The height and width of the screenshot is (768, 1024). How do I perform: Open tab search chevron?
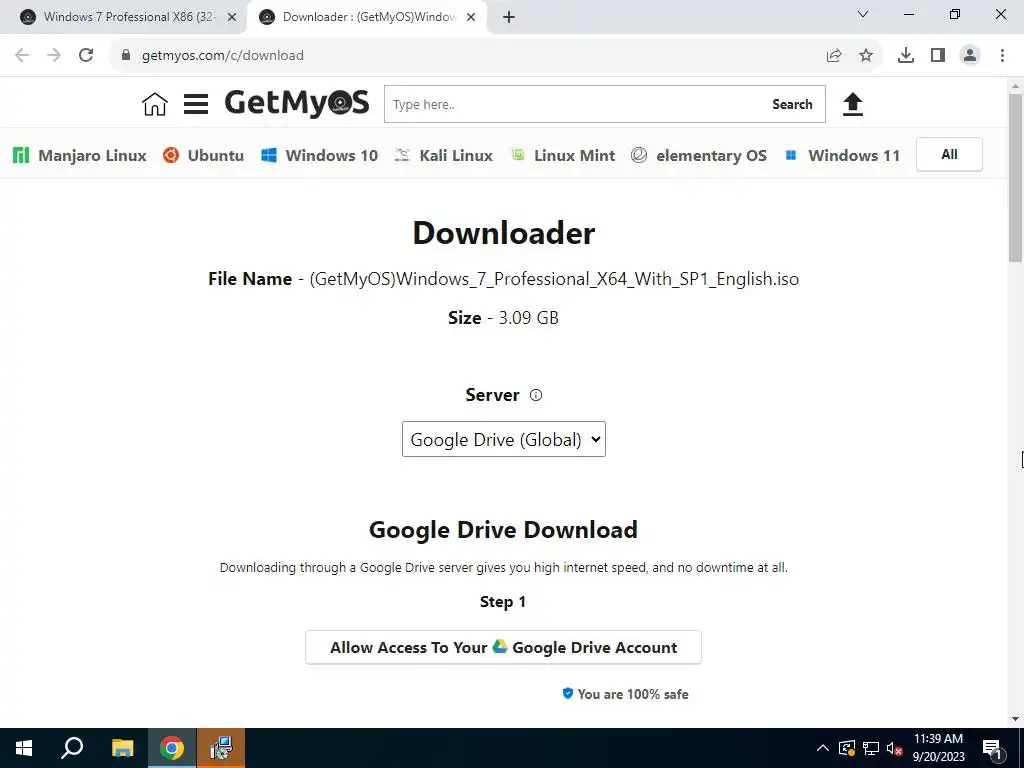(863, 14)
